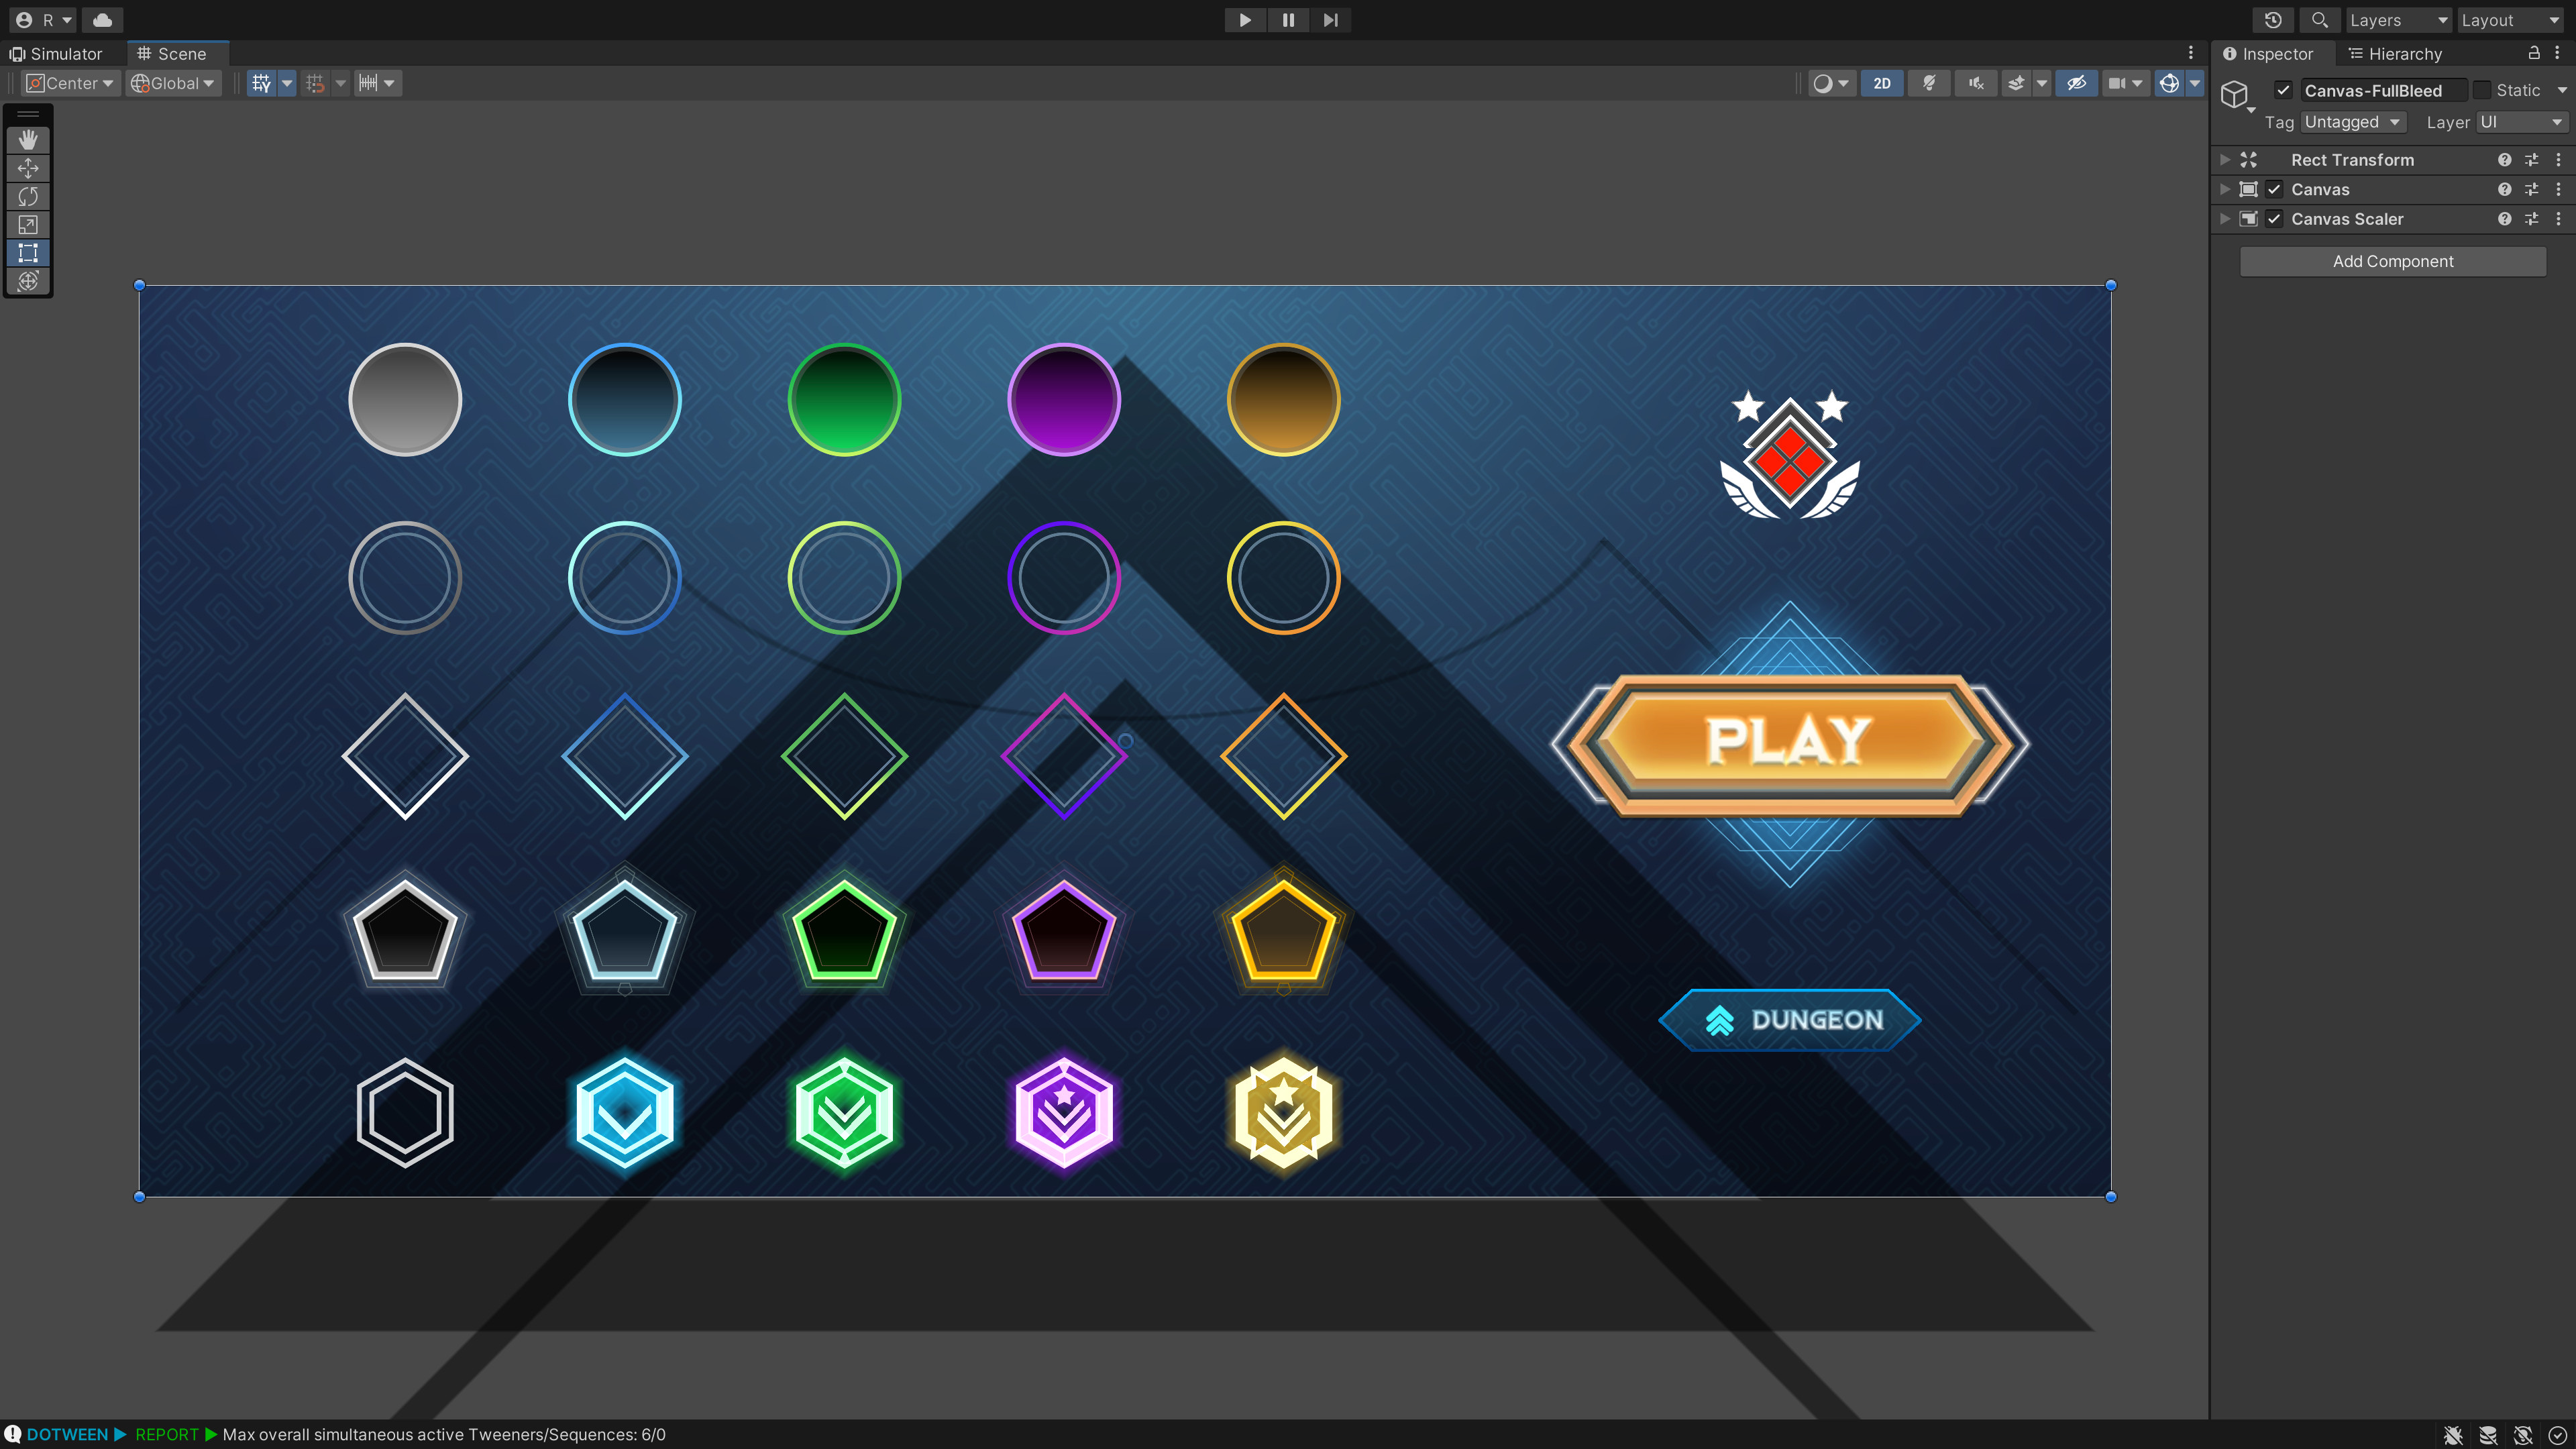Expand the Rect Transform component
This screenshot has width=2576, height=1449.
point(2225,159)
